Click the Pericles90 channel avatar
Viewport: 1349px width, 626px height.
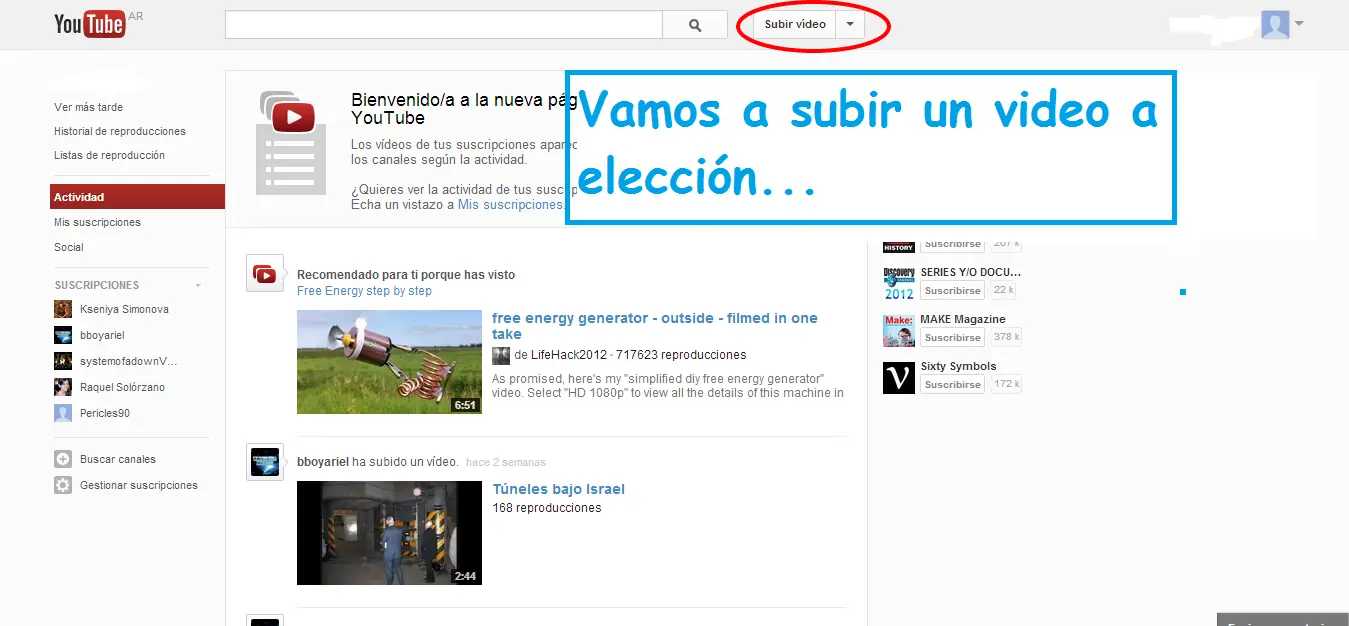click(63, 413)
